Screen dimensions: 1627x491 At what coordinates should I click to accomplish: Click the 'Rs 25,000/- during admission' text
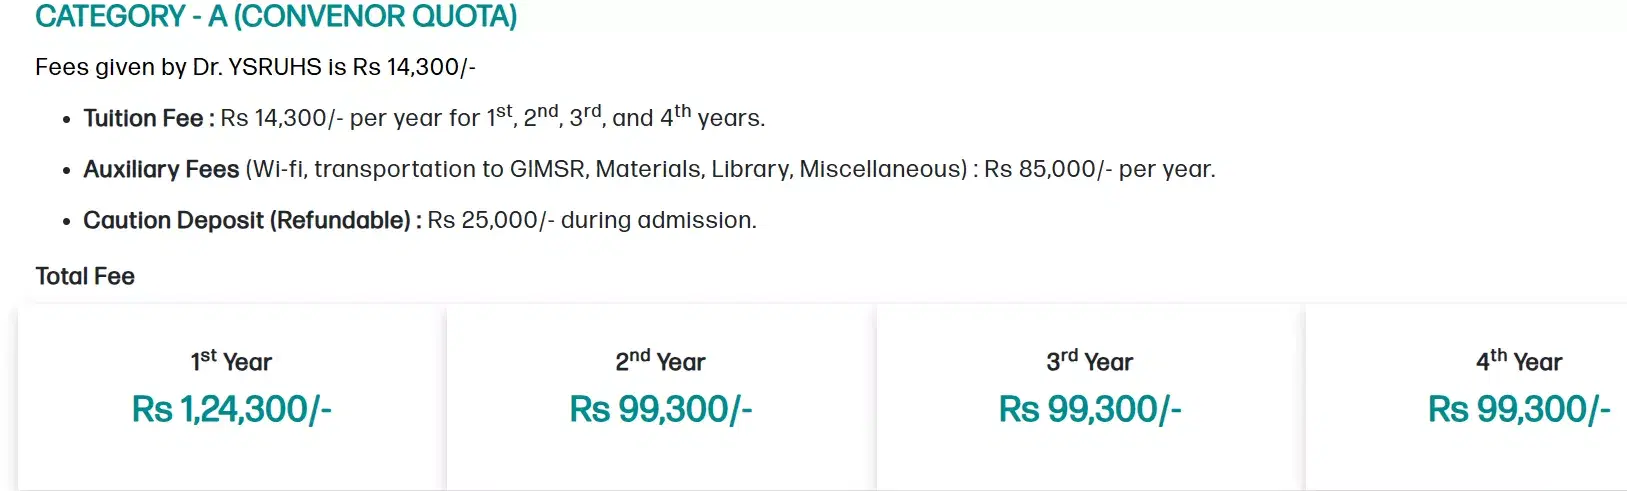click(591, 220)
